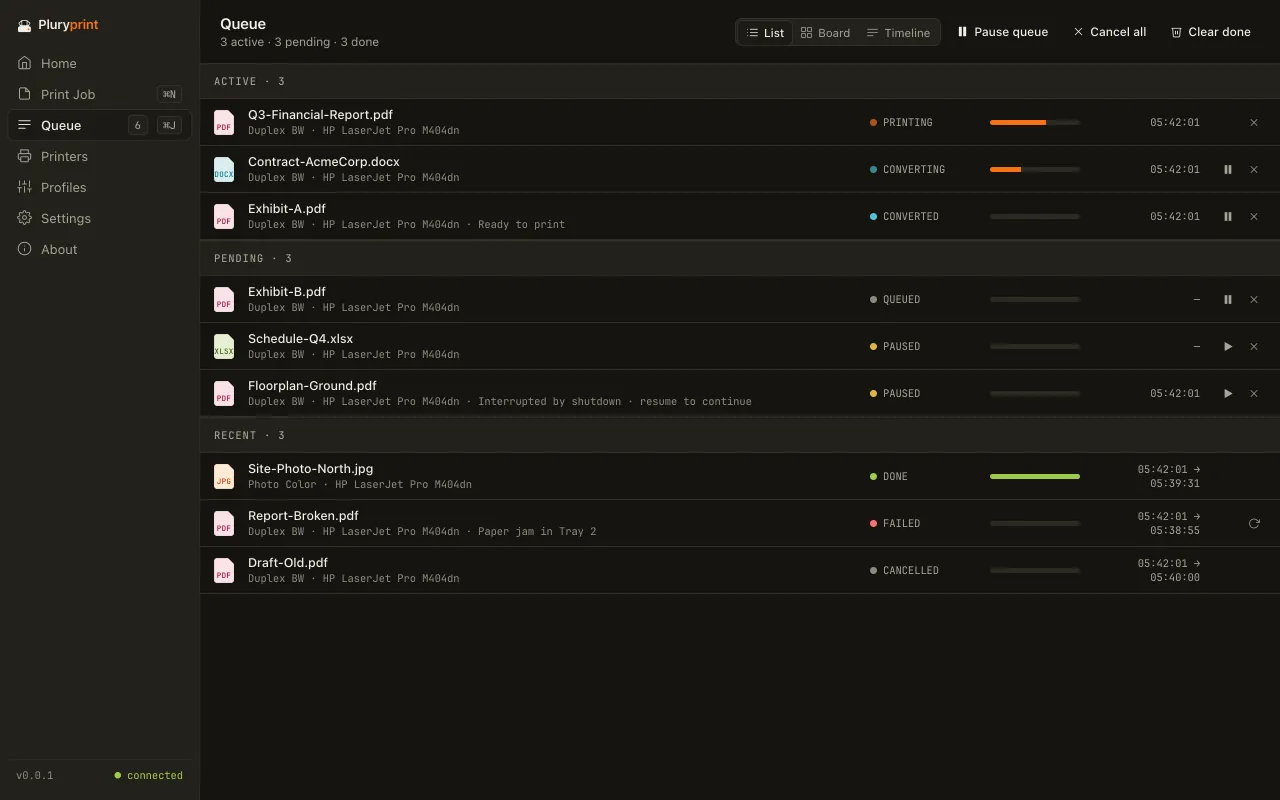Switch to Timeline view
The width and height of the screenshot is (1280, 800).
[898, 33]
